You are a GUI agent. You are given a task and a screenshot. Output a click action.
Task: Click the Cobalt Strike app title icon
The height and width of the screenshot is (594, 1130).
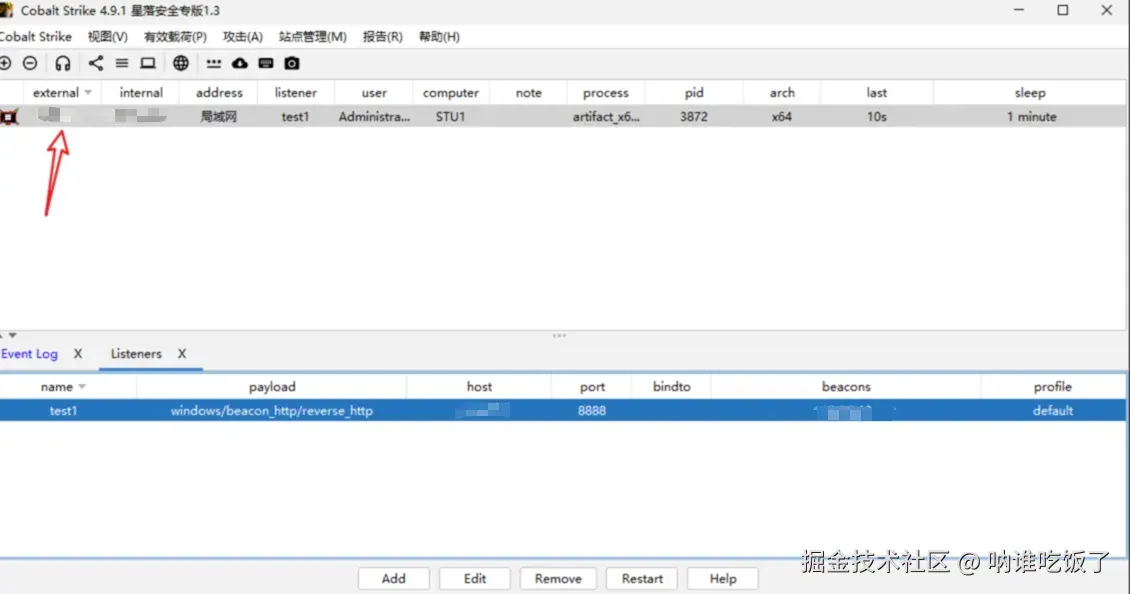[6, 11]
